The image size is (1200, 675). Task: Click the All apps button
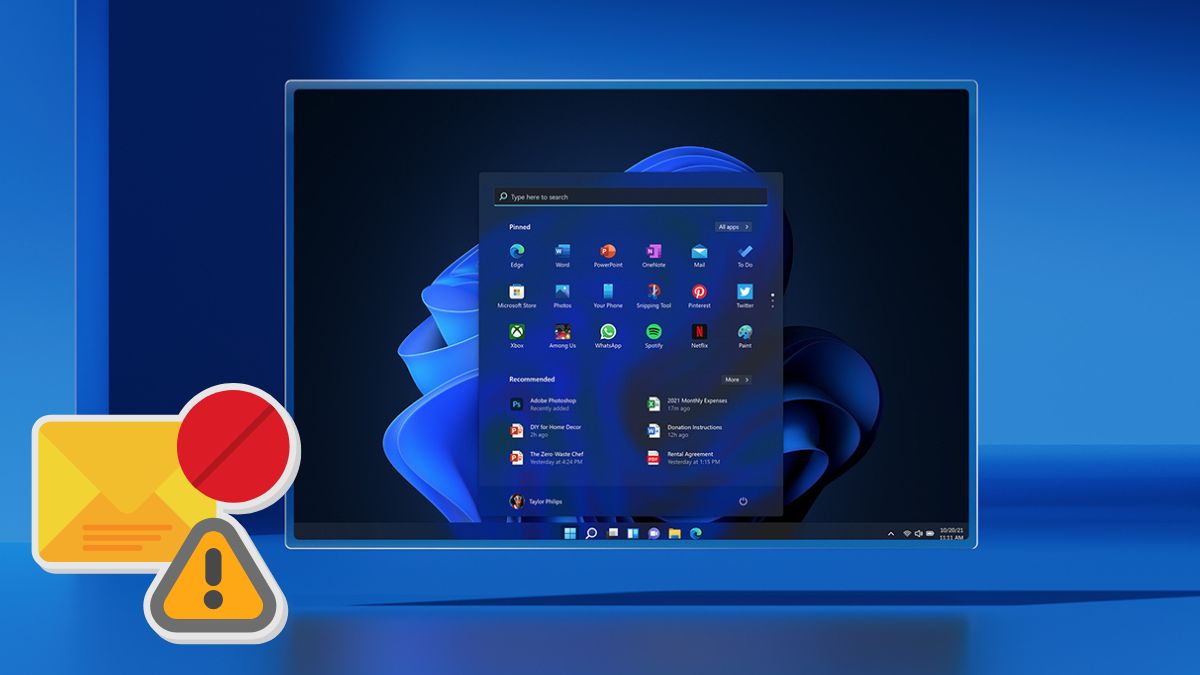(733, 227)
